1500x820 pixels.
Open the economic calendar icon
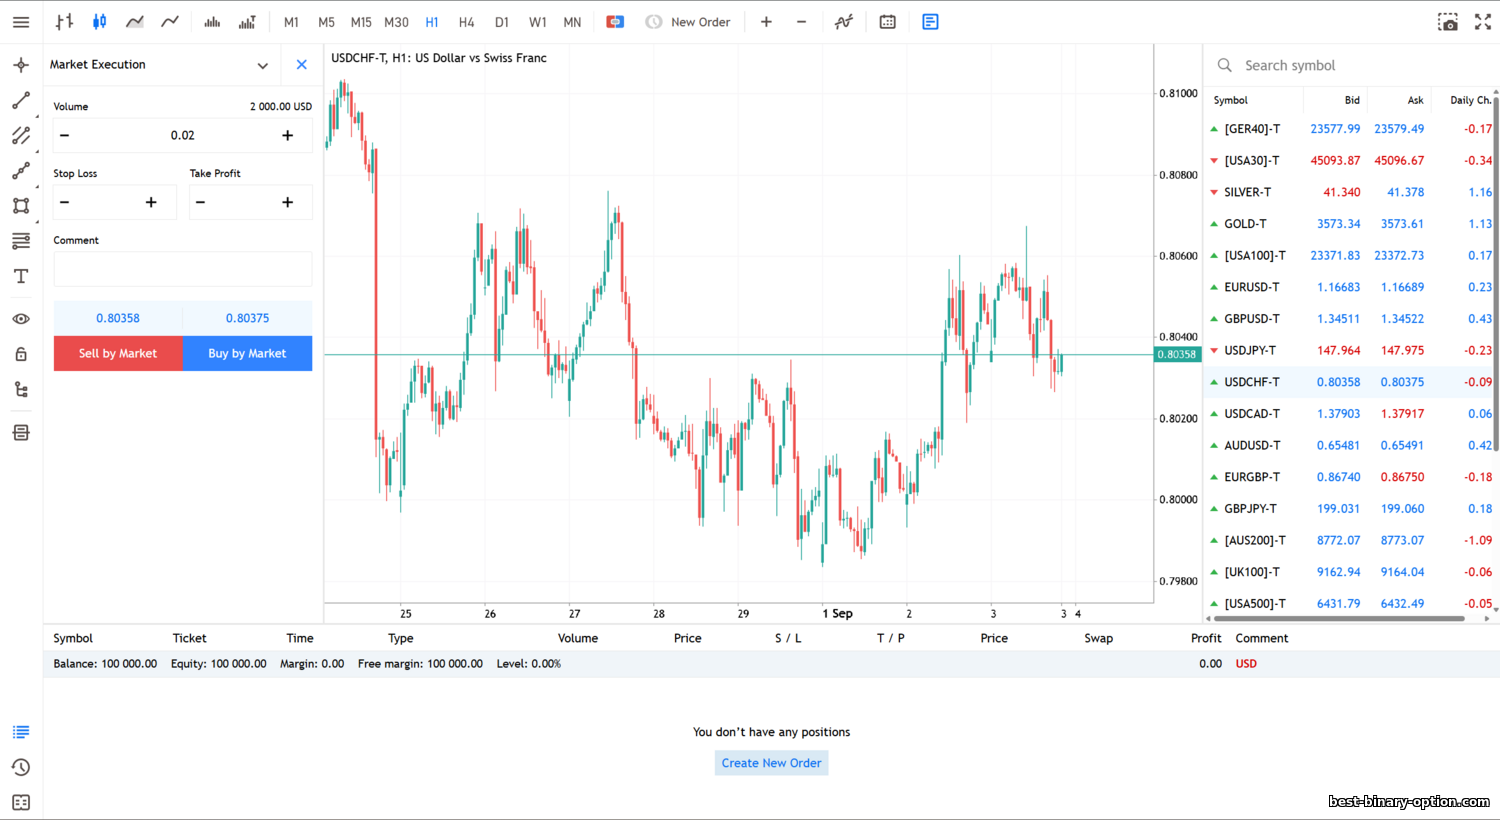[887, 22]
